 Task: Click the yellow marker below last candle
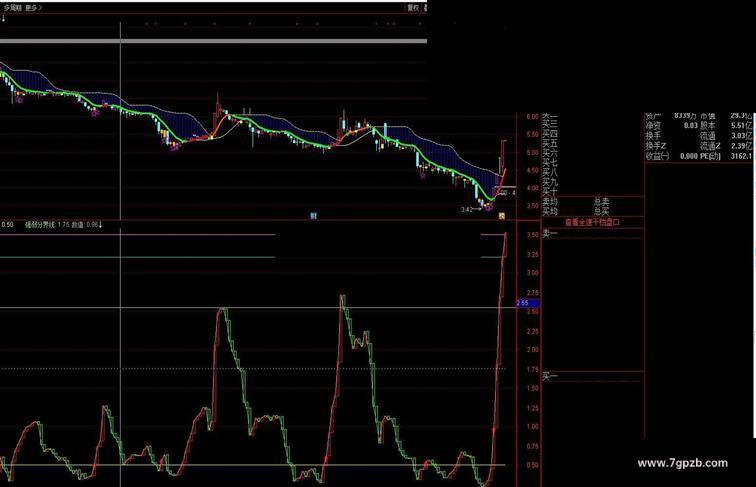[x=501, y=216]
